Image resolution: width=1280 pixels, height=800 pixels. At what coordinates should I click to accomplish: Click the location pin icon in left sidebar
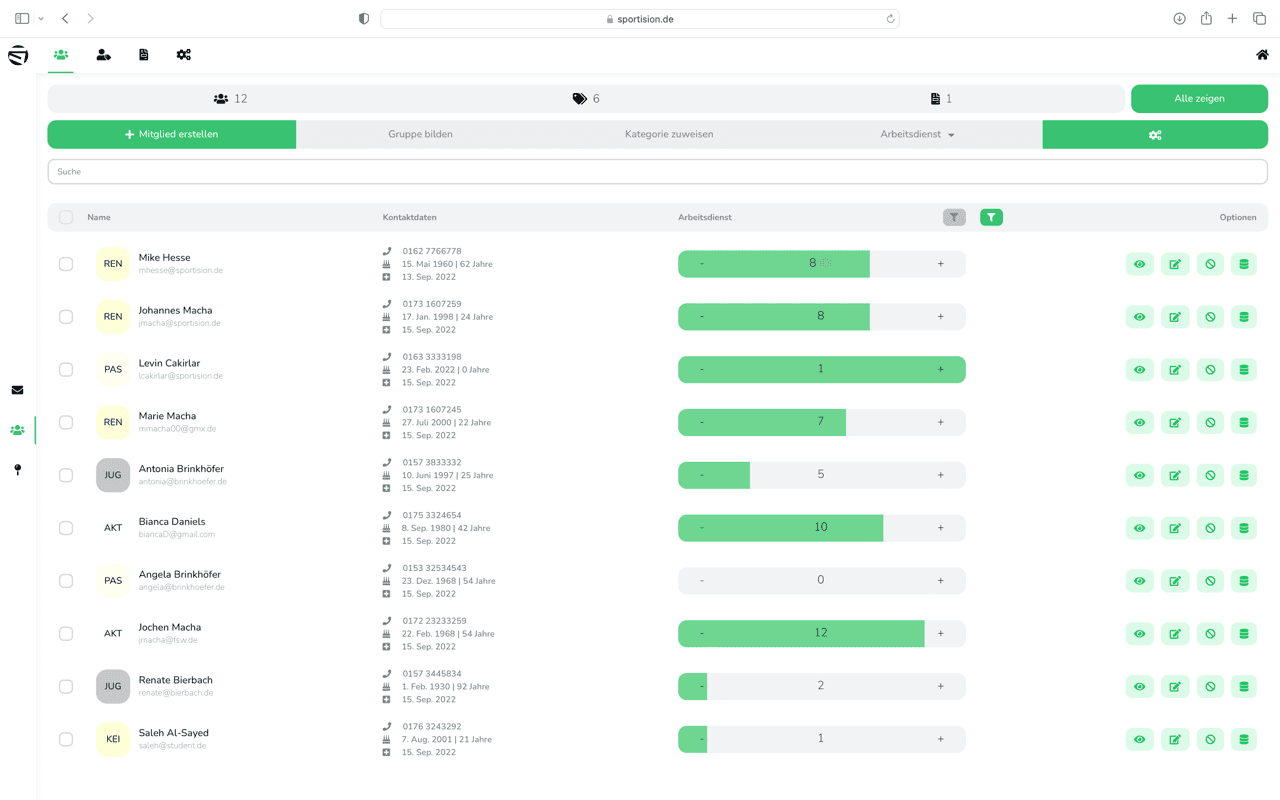(17, 469)
